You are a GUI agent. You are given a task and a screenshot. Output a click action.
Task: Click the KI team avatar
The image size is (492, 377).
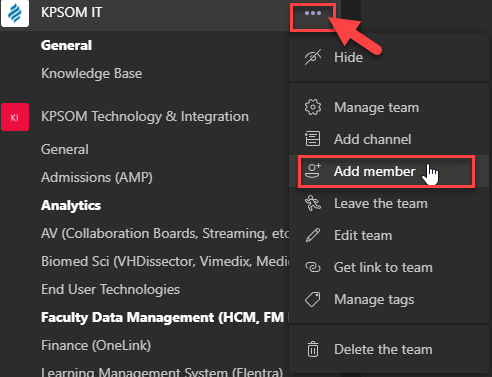15,117
